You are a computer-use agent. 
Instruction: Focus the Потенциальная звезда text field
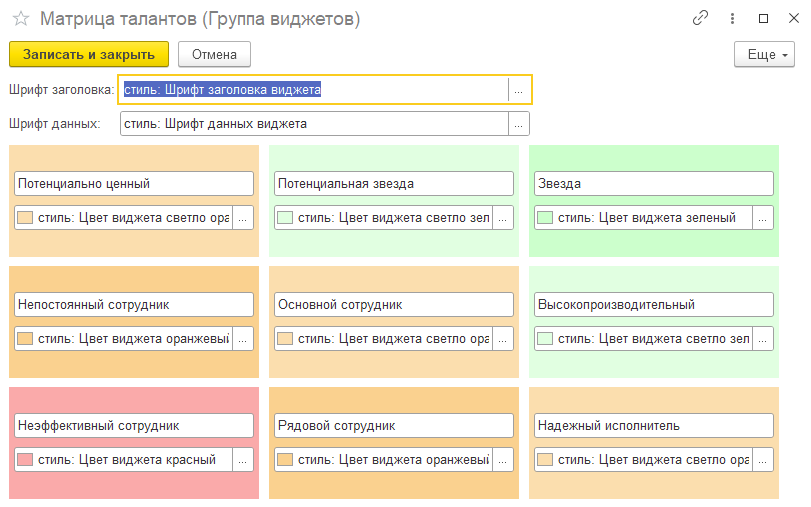[x=394, y=184]
